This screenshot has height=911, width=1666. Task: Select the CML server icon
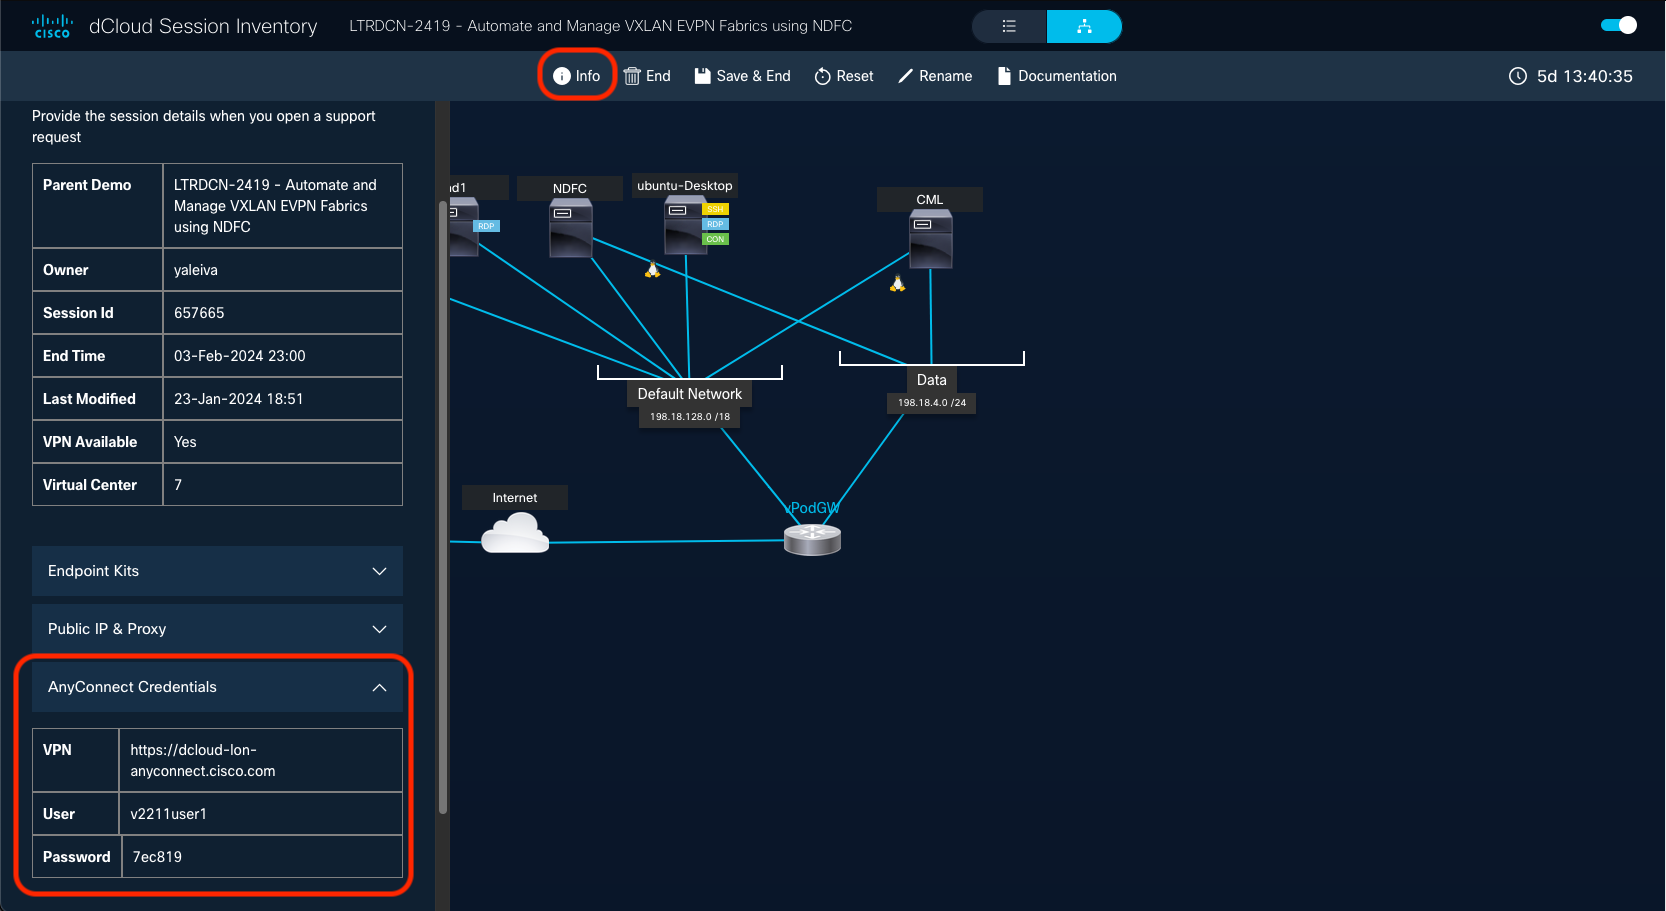click(x=931, y=240)
